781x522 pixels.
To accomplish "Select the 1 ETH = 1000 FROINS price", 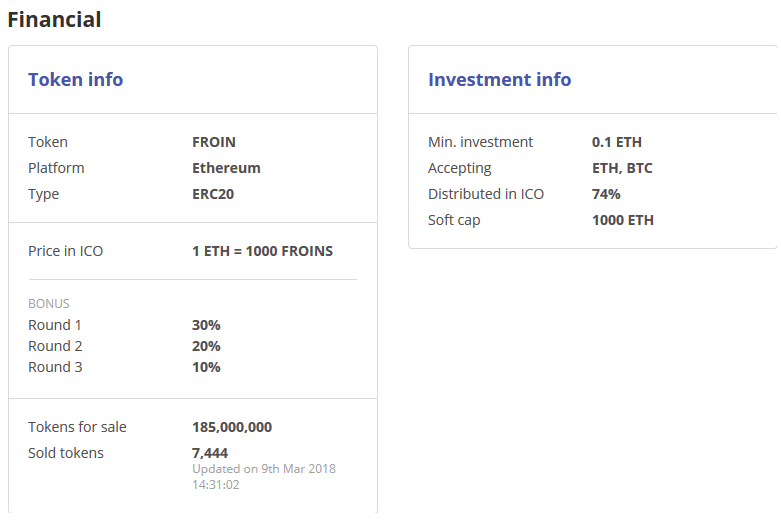I will (262, 251).
